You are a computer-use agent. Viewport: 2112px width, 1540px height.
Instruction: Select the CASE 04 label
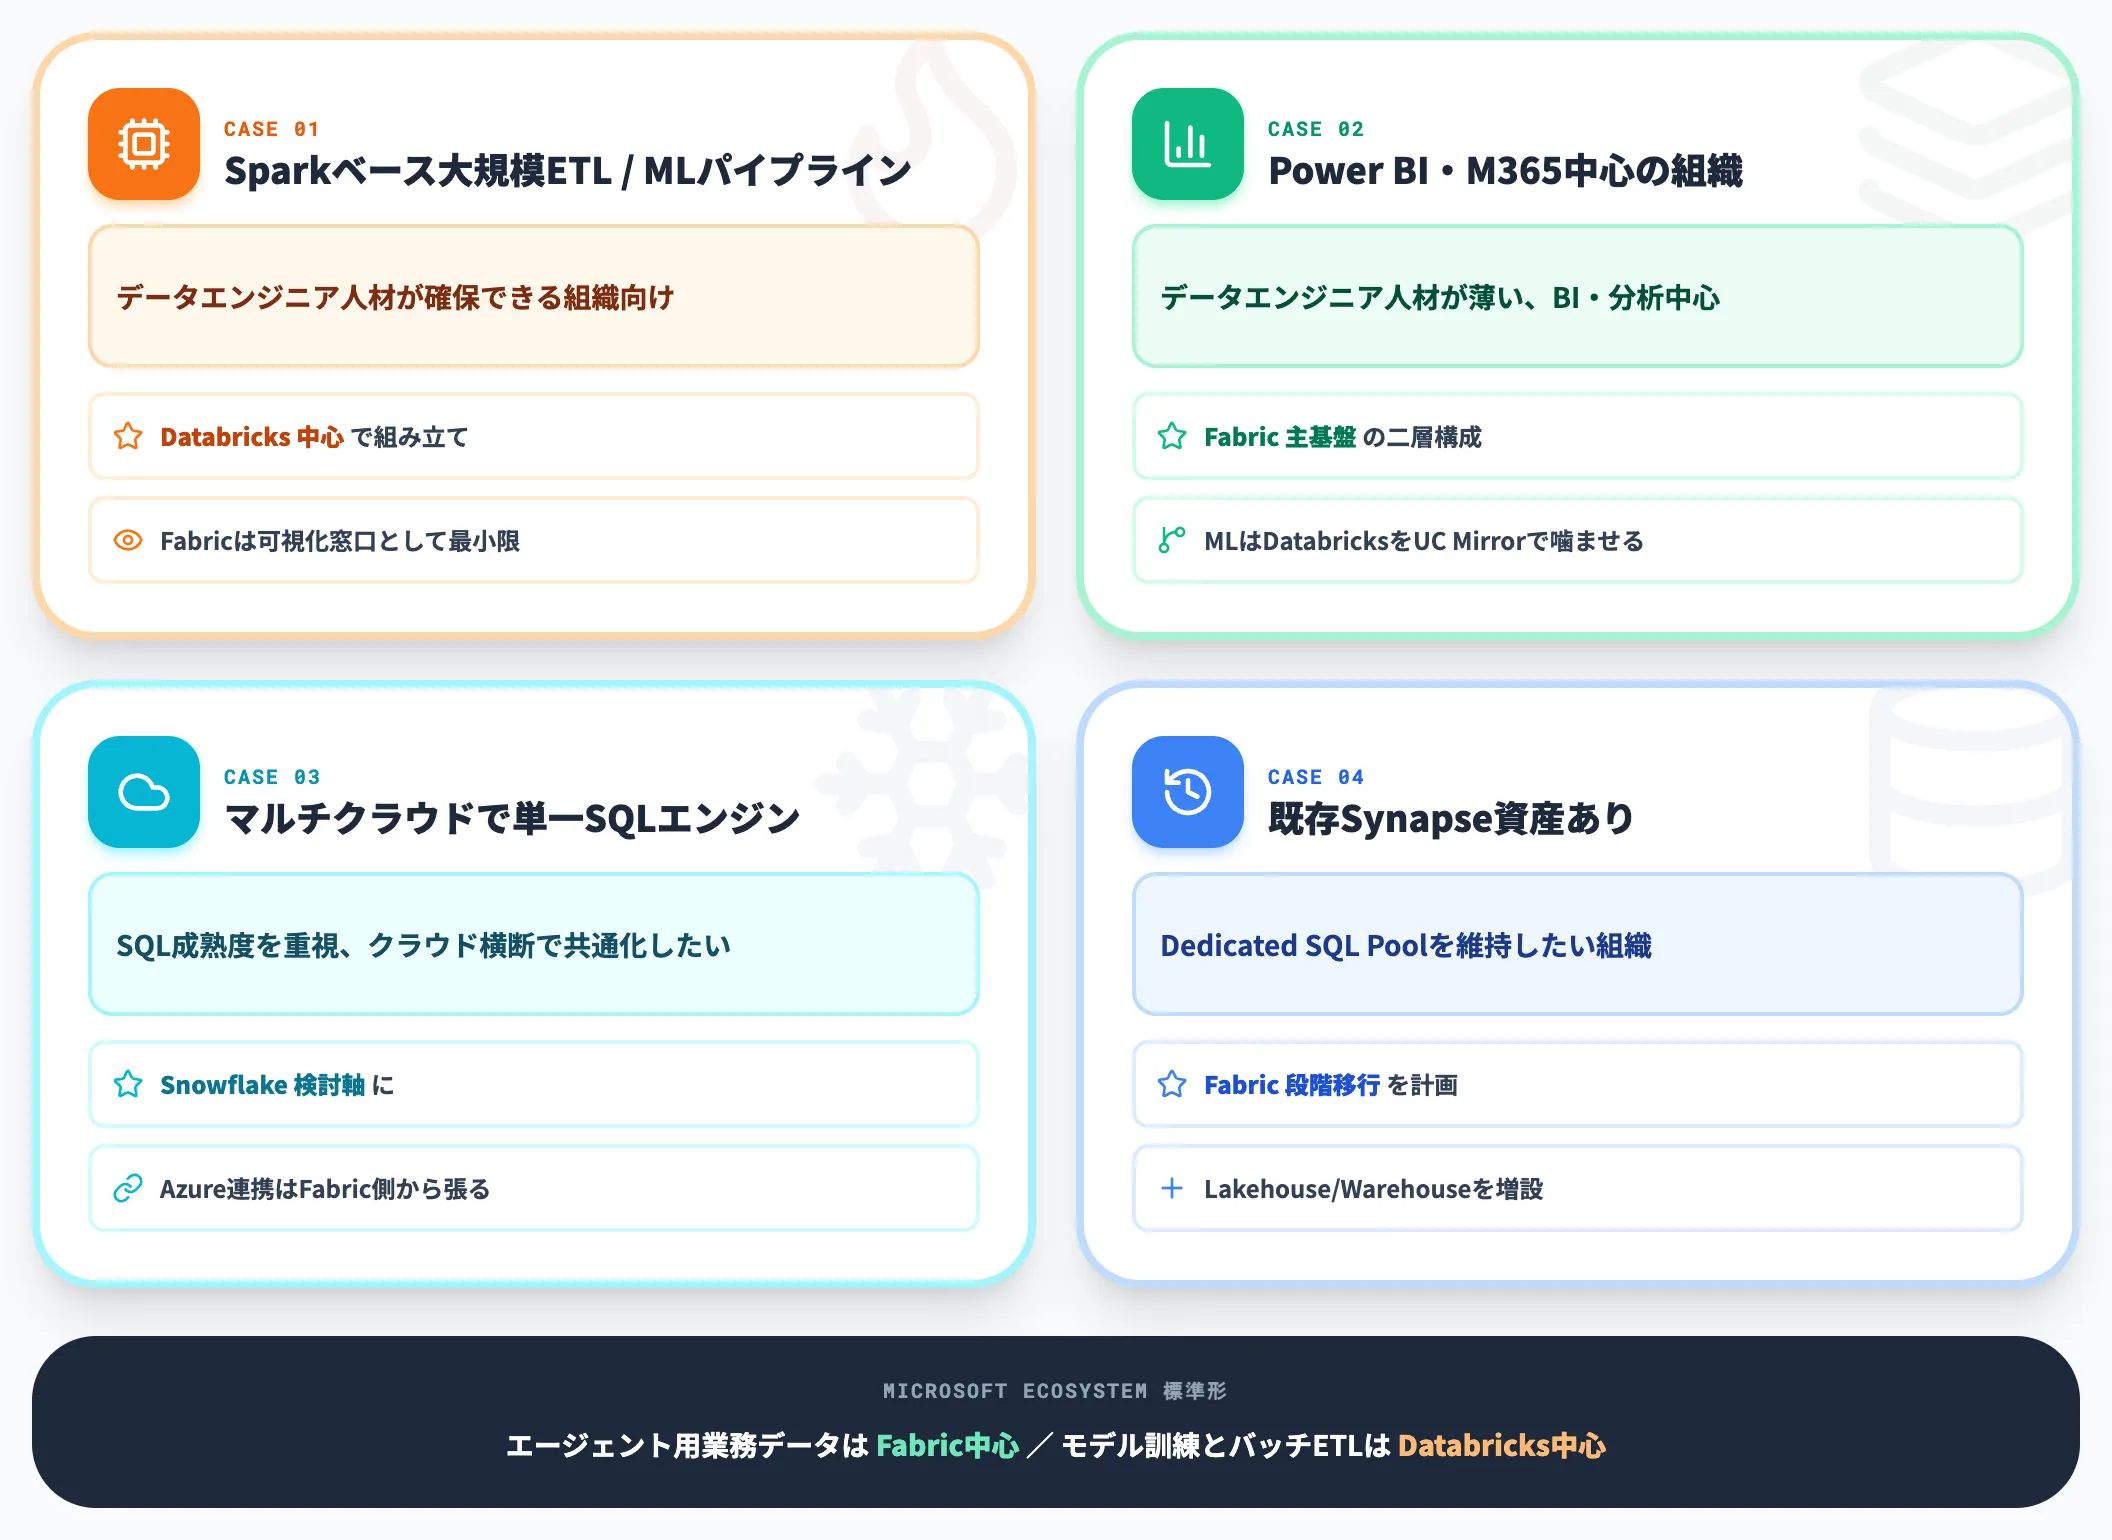(x=1316, y=777)
